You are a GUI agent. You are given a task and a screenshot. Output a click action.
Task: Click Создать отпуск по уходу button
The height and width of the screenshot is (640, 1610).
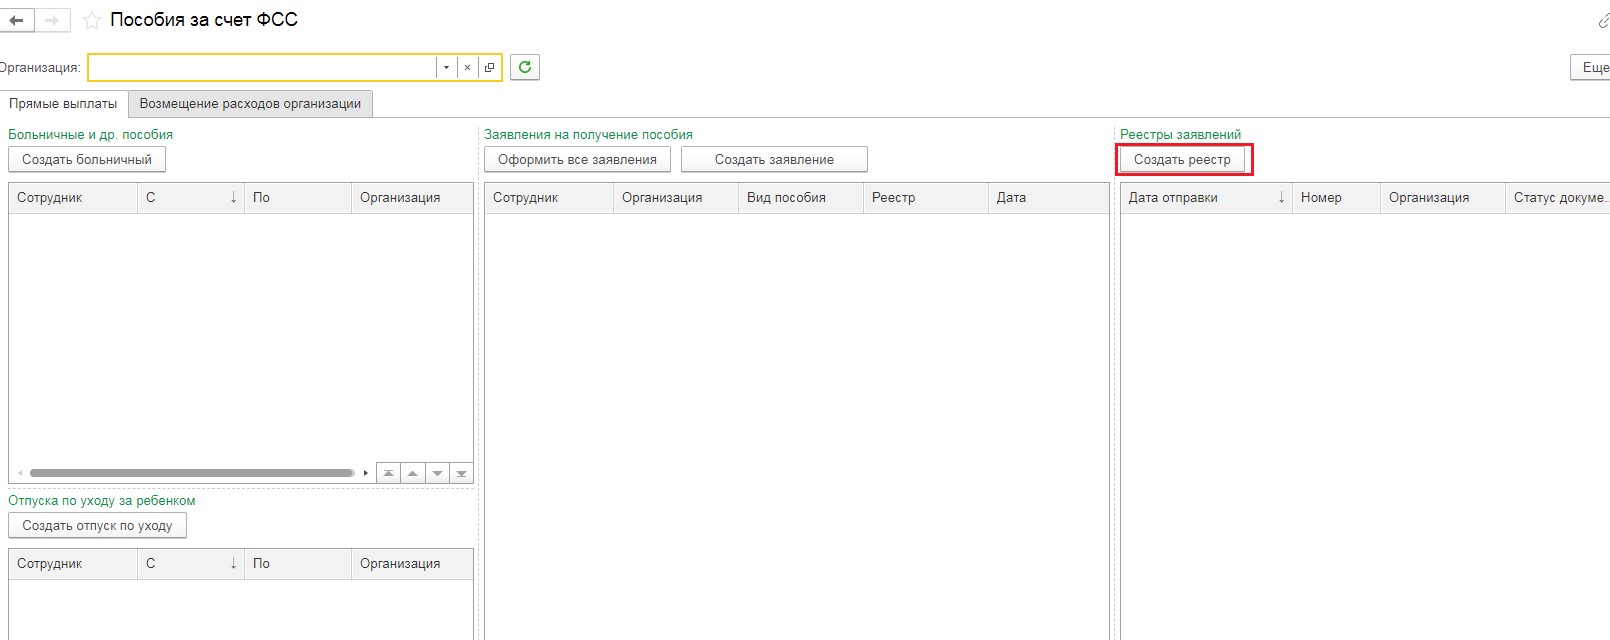point(97,525)
